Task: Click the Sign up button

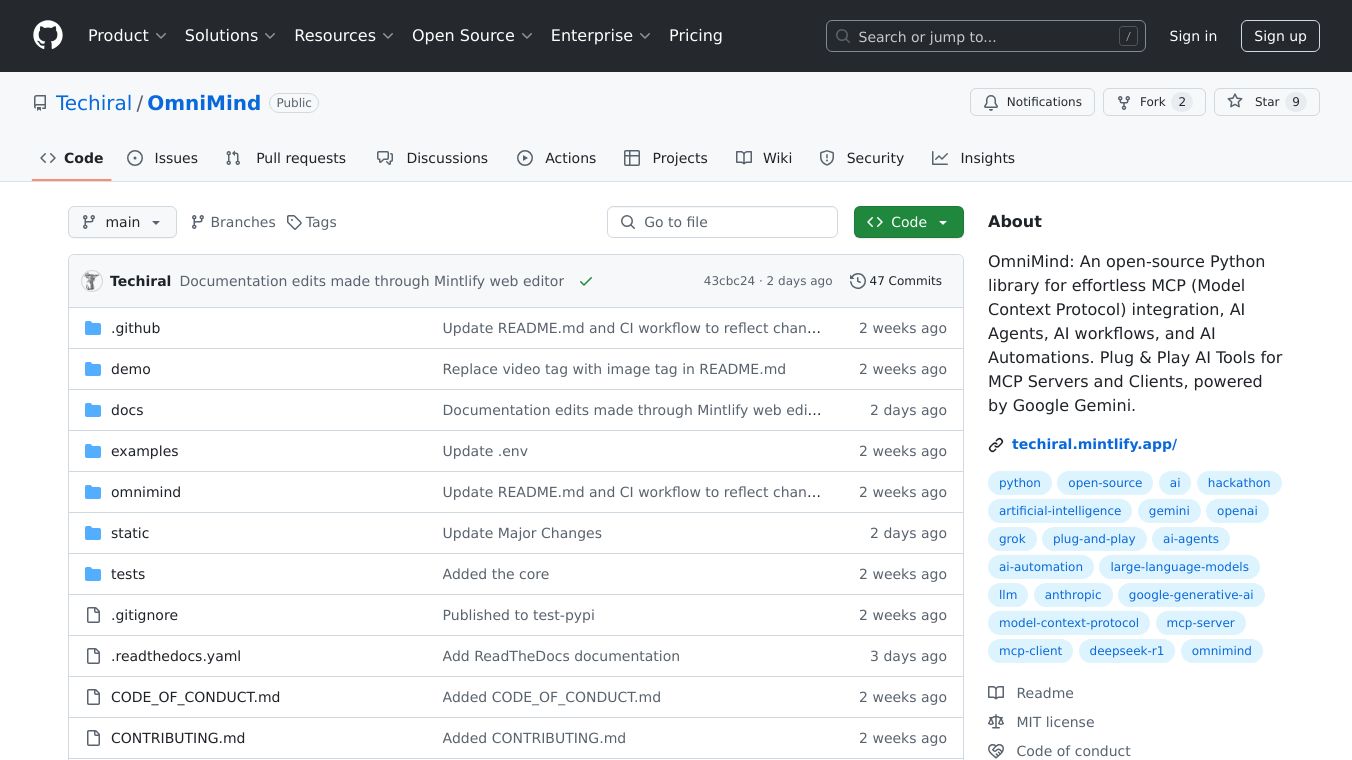Action: (x=1280, y=36)
